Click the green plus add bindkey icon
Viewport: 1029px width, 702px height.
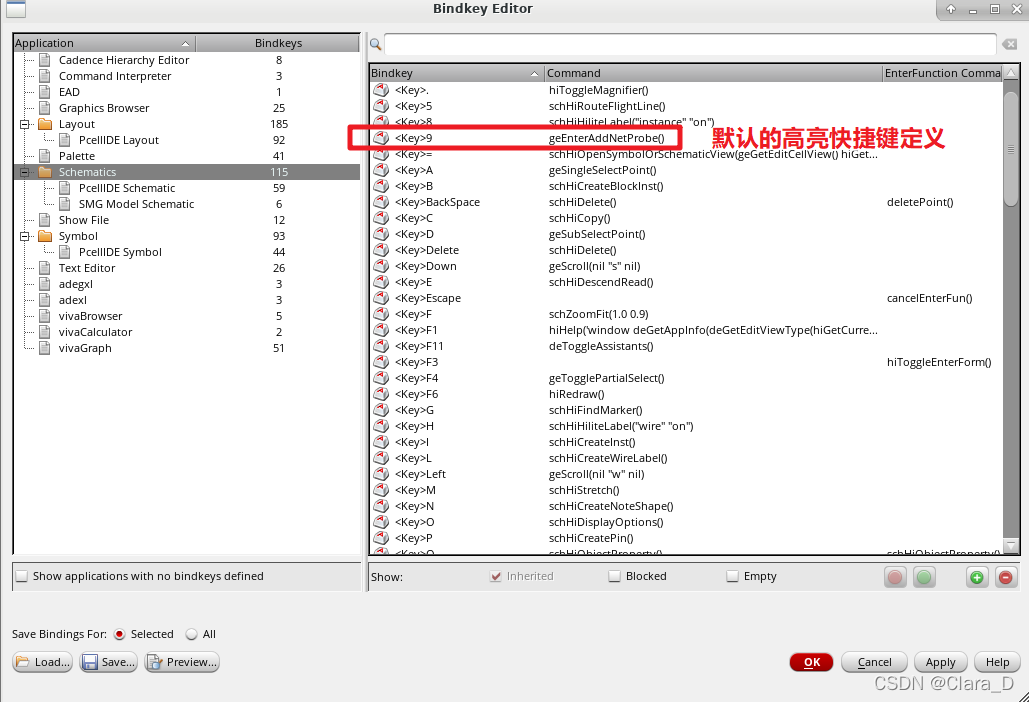point(976,577)
